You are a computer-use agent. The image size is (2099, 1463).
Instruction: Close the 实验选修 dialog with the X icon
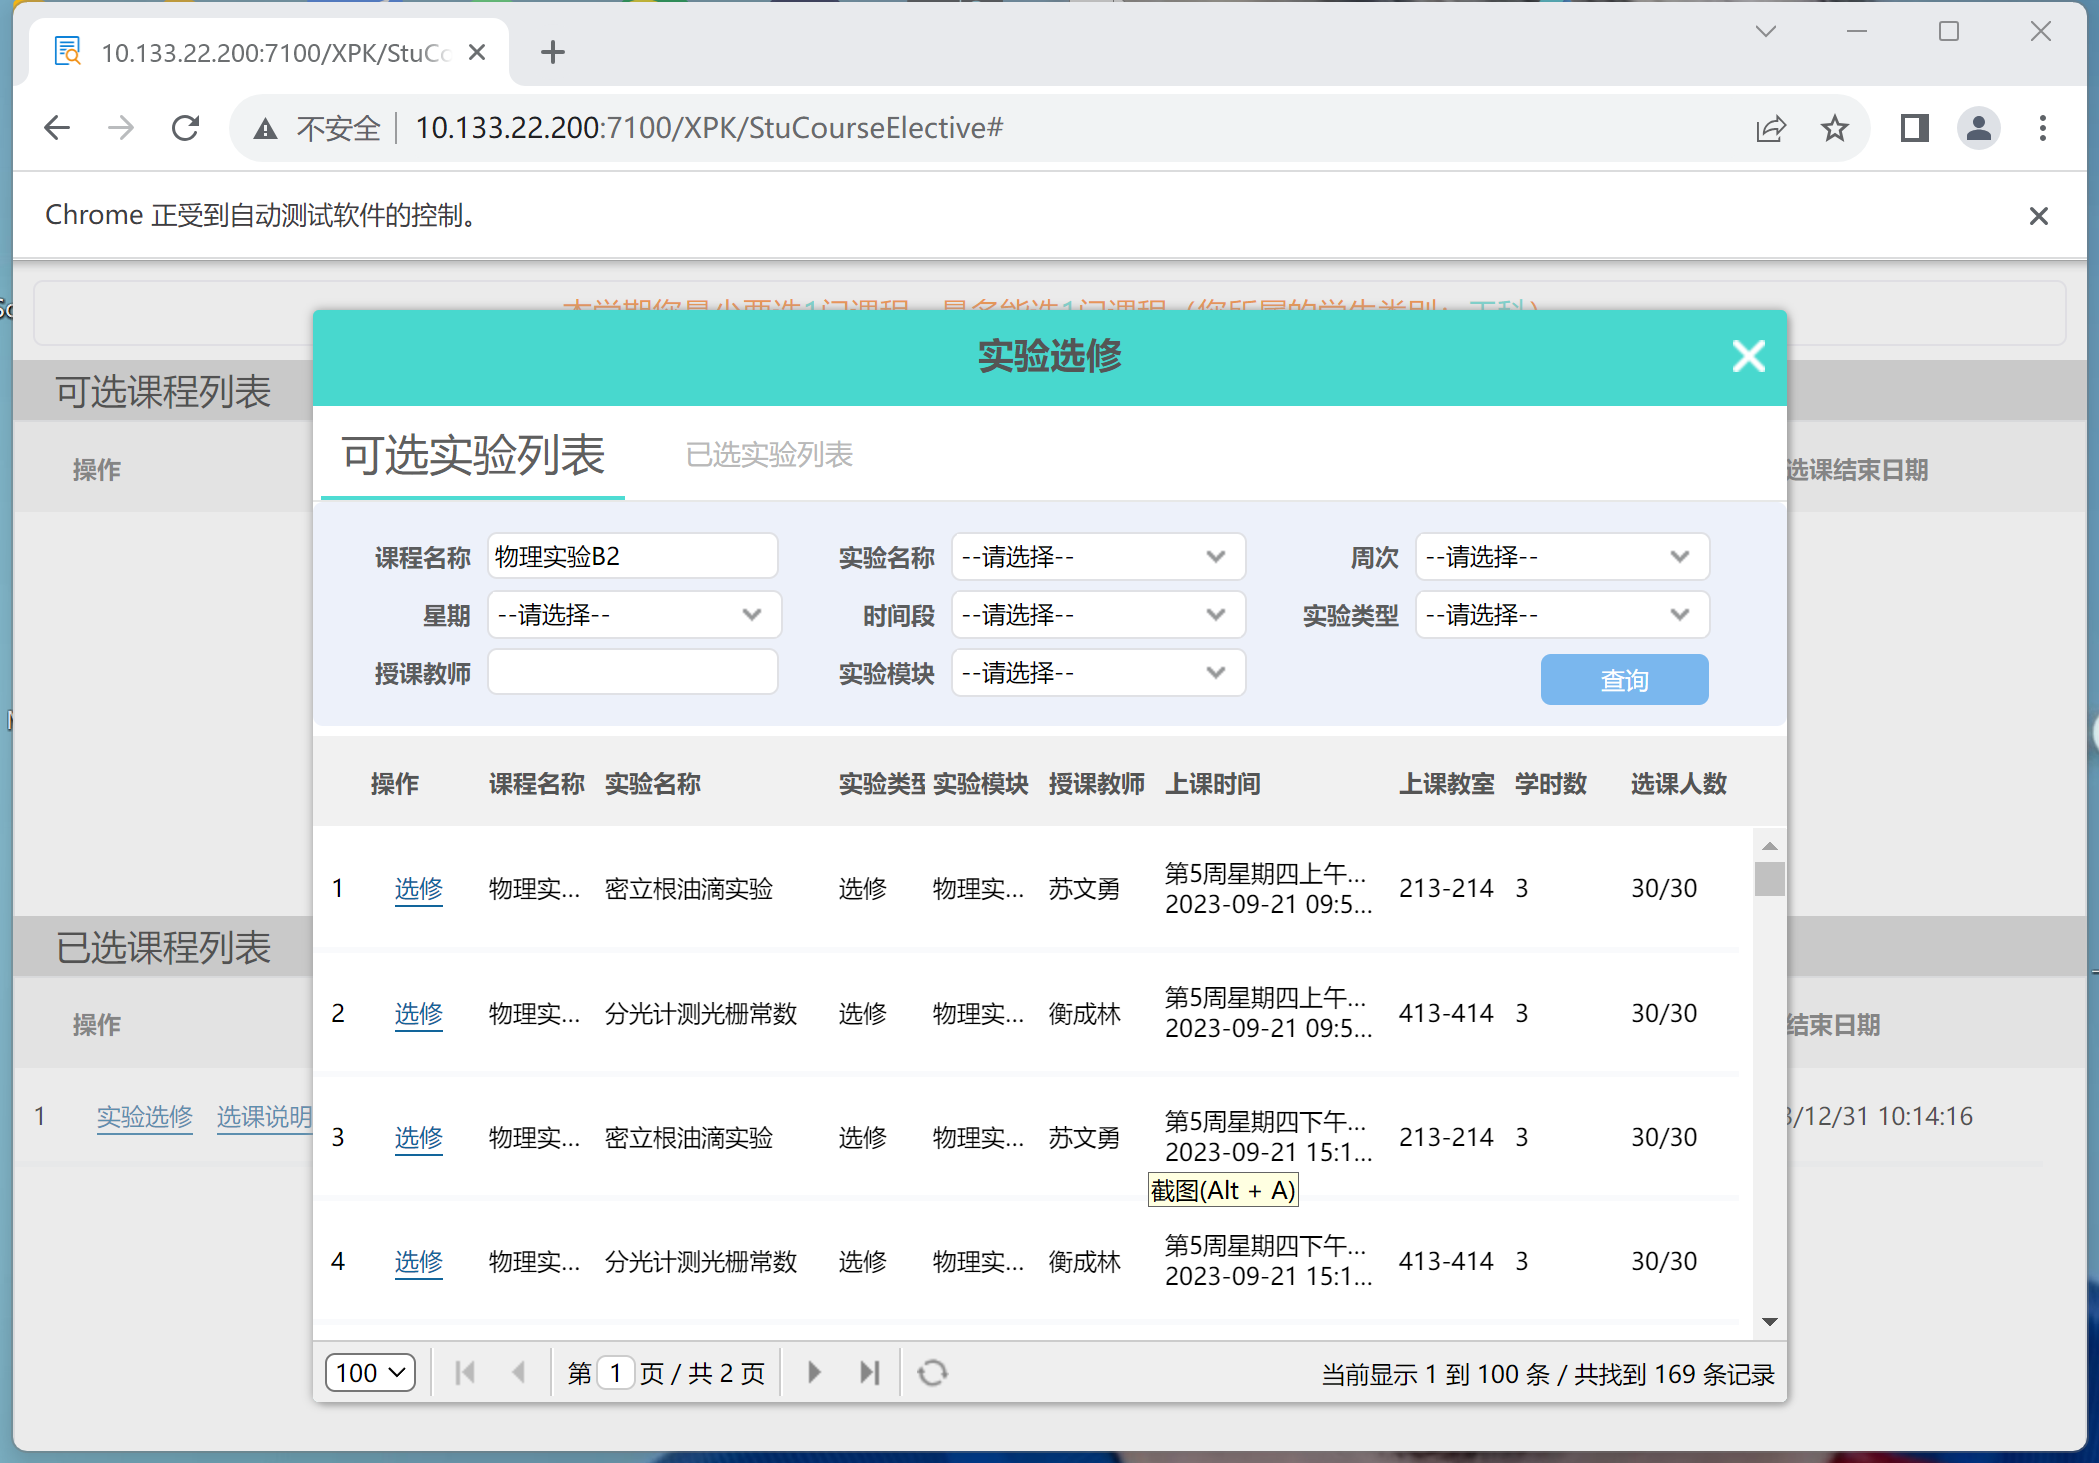[1748, 356]
